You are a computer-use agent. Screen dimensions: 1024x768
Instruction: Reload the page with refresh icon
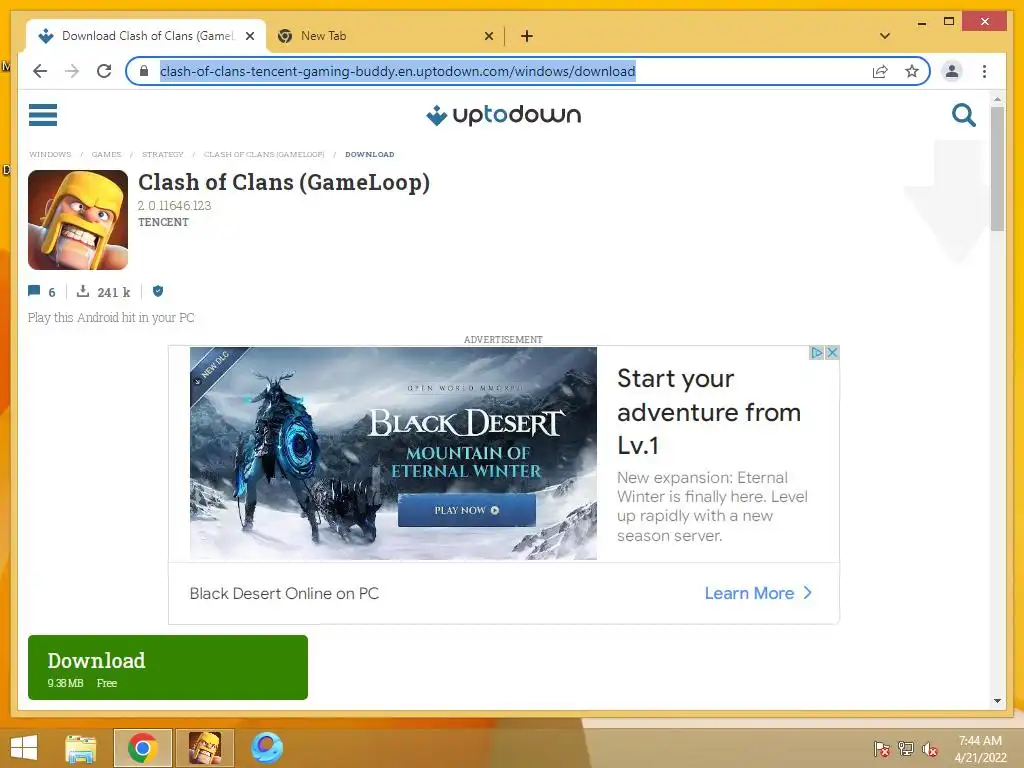104,71
